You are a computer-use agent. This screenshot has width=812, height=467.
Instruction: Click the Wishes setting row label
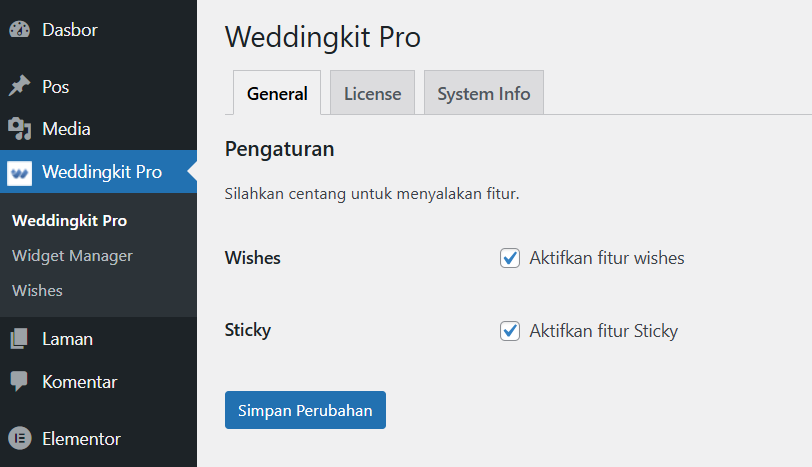(x=253, y=258)
